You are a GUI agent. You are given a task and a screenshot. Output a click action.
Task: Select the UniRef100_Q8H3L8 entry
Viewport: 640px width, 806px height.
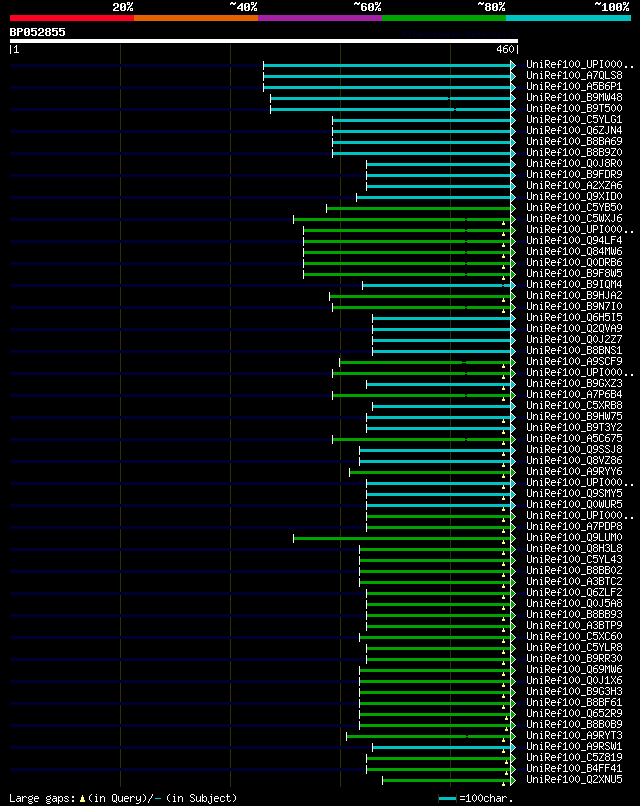coord(574,548)
